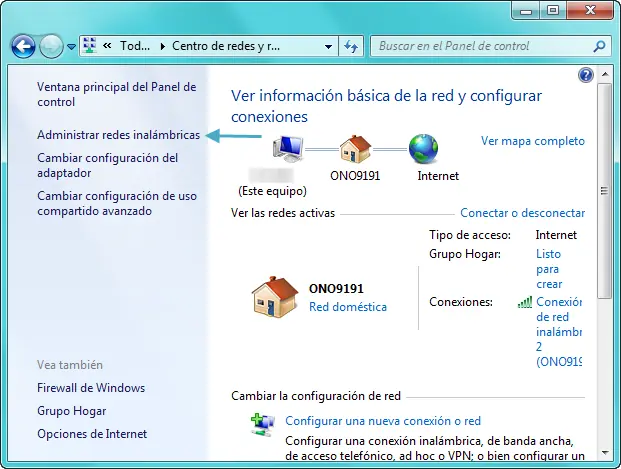Open the address bar history dropdown
Image resolution: width=621 pixels, height=469 pixels.
(x=328, y=46)
